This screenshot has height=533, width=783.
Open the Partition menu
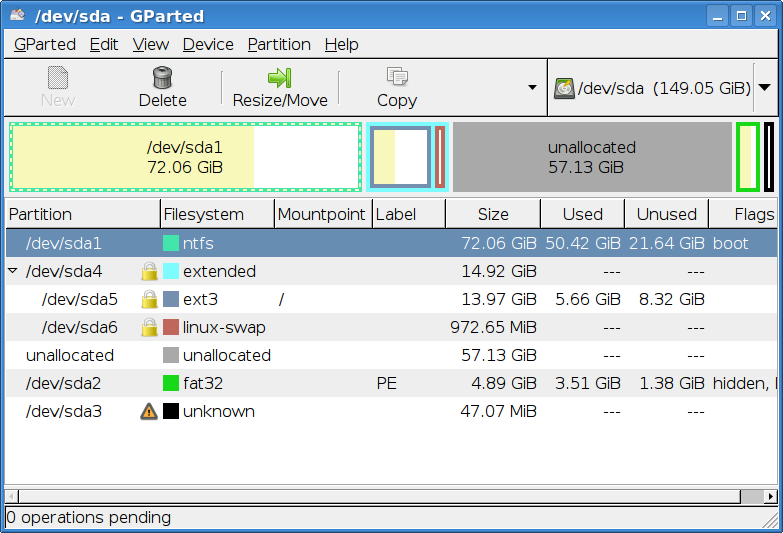click(279, 44)
